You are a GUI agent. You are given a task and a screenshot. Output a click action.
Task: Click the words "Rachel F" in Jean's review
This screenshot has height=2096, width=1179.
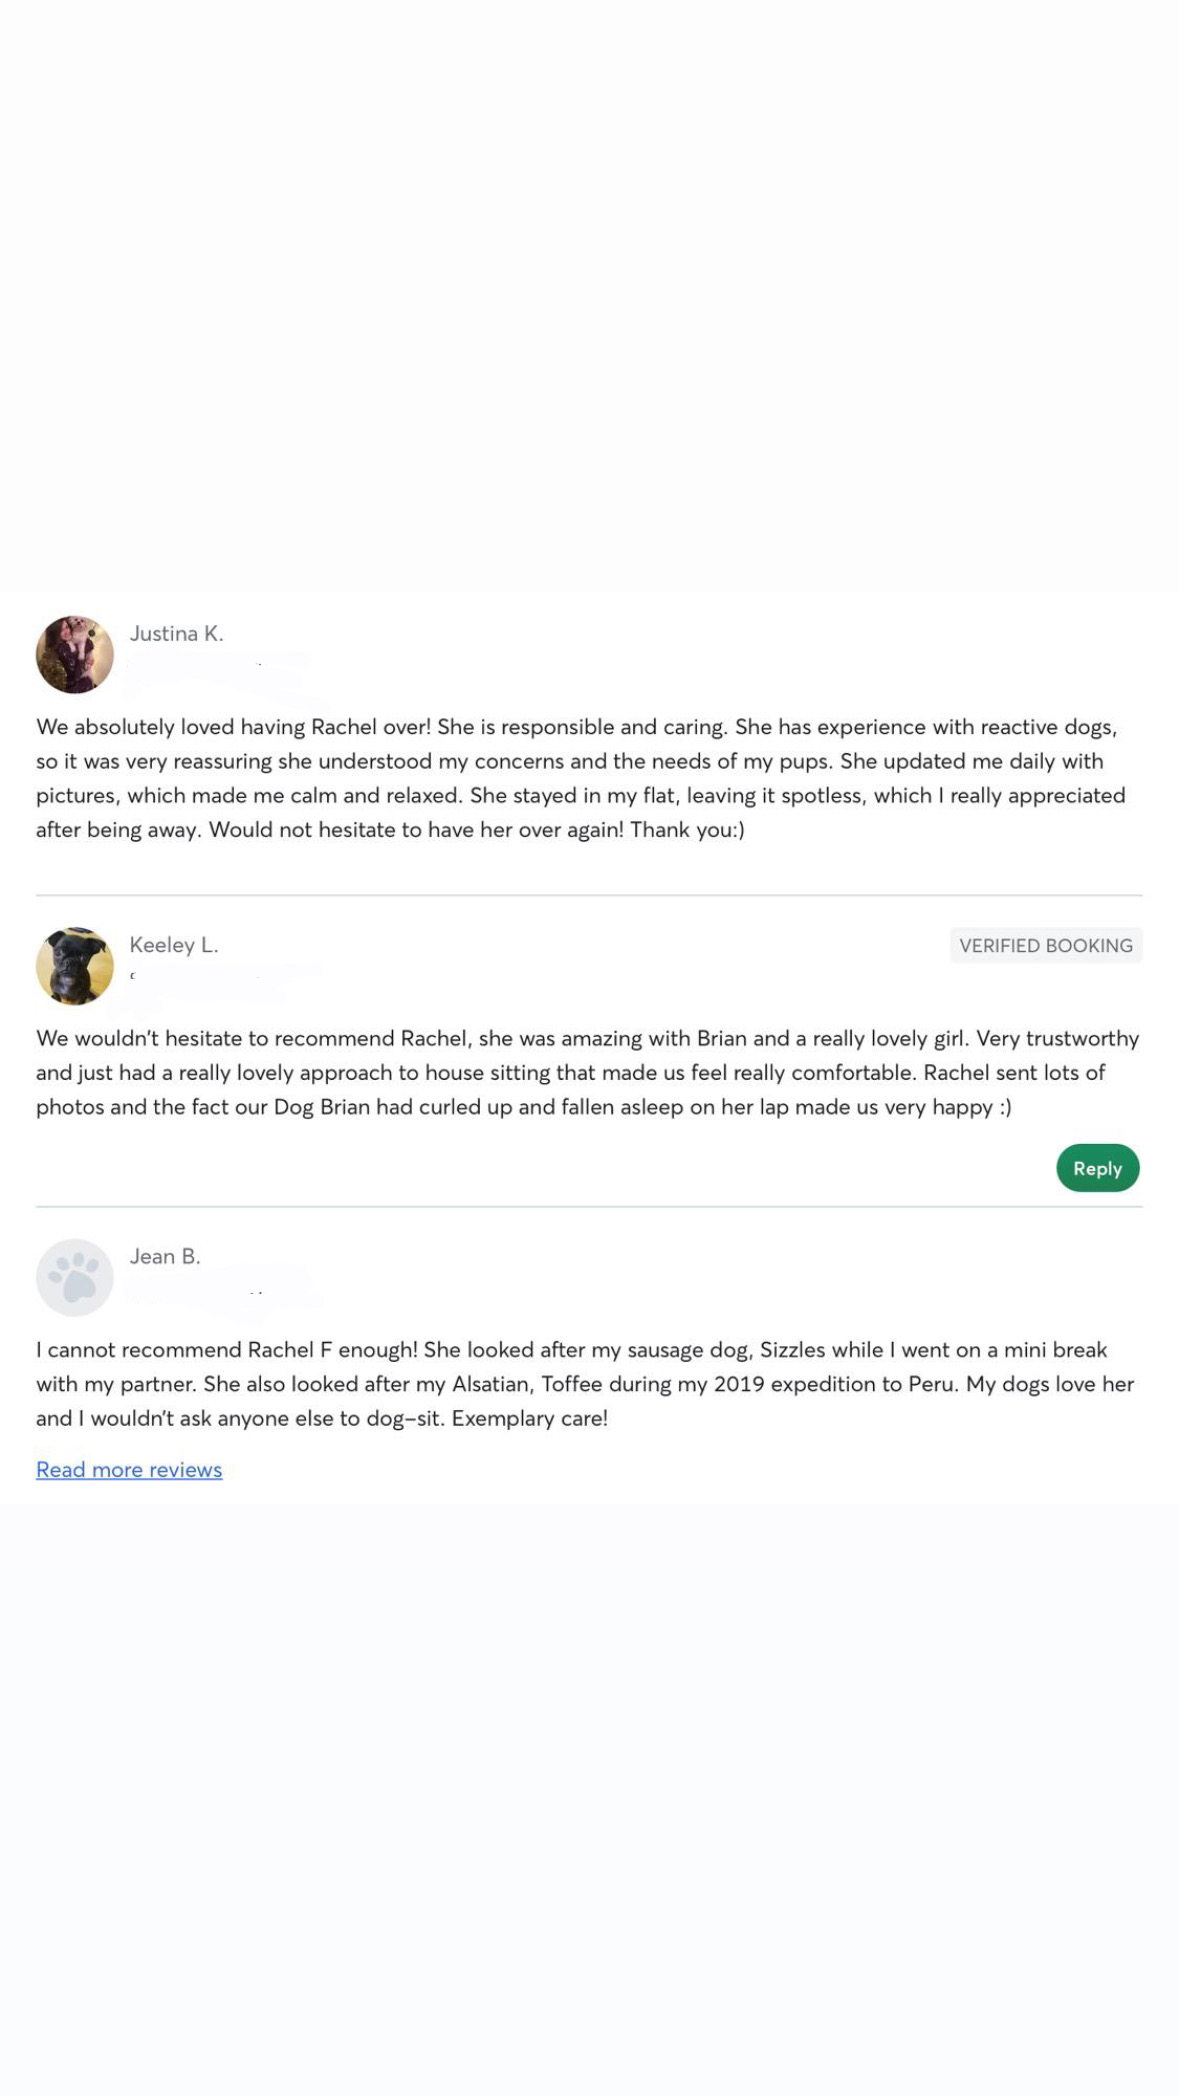pyautogui.click(x=289, y=1350)
